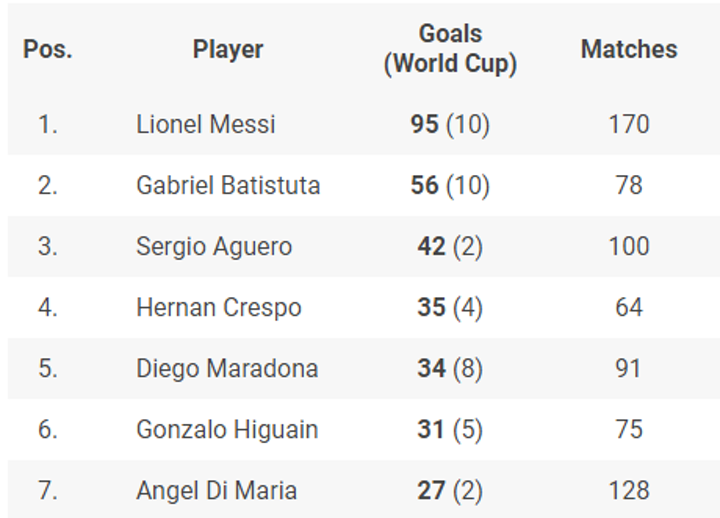Viewport: 720px width, 518px height.
Task: Click the Goals (World Cup) header
Action: (450, 49)
